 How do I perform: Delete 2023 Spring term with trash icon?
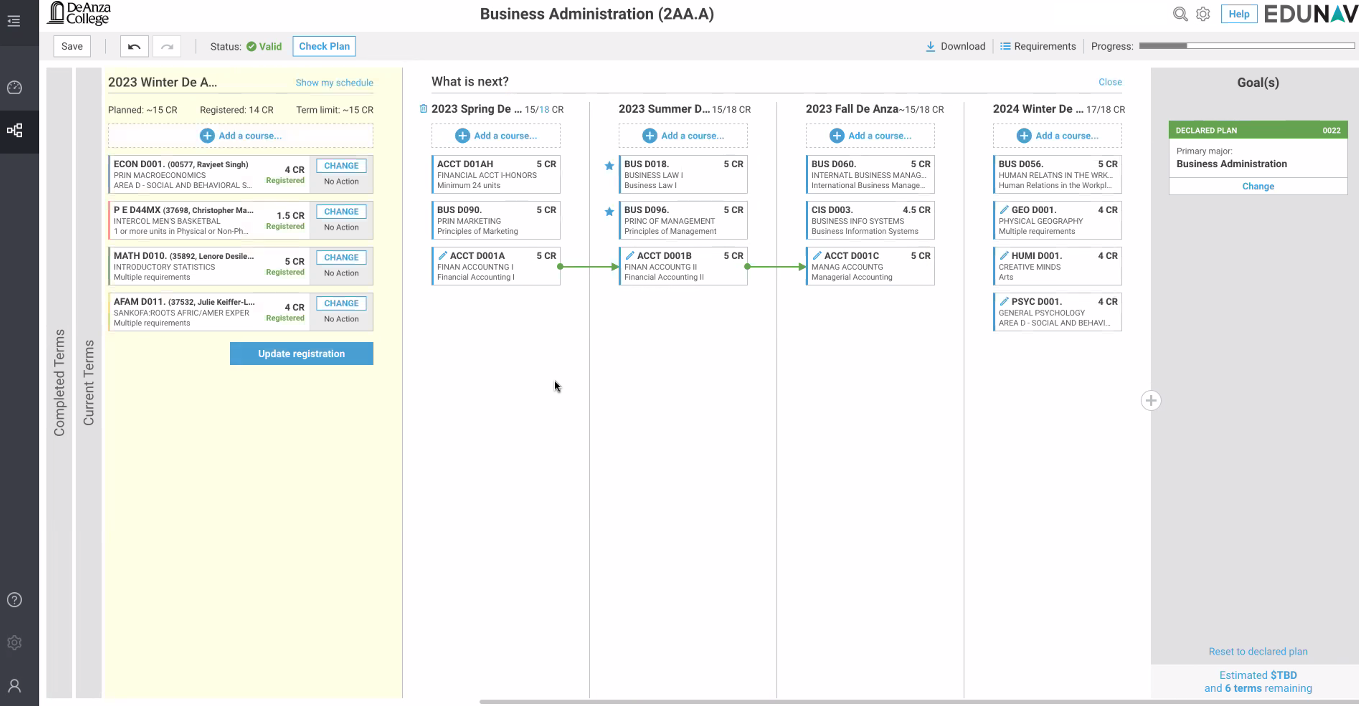pyautogui.click(x=423, y=109)
